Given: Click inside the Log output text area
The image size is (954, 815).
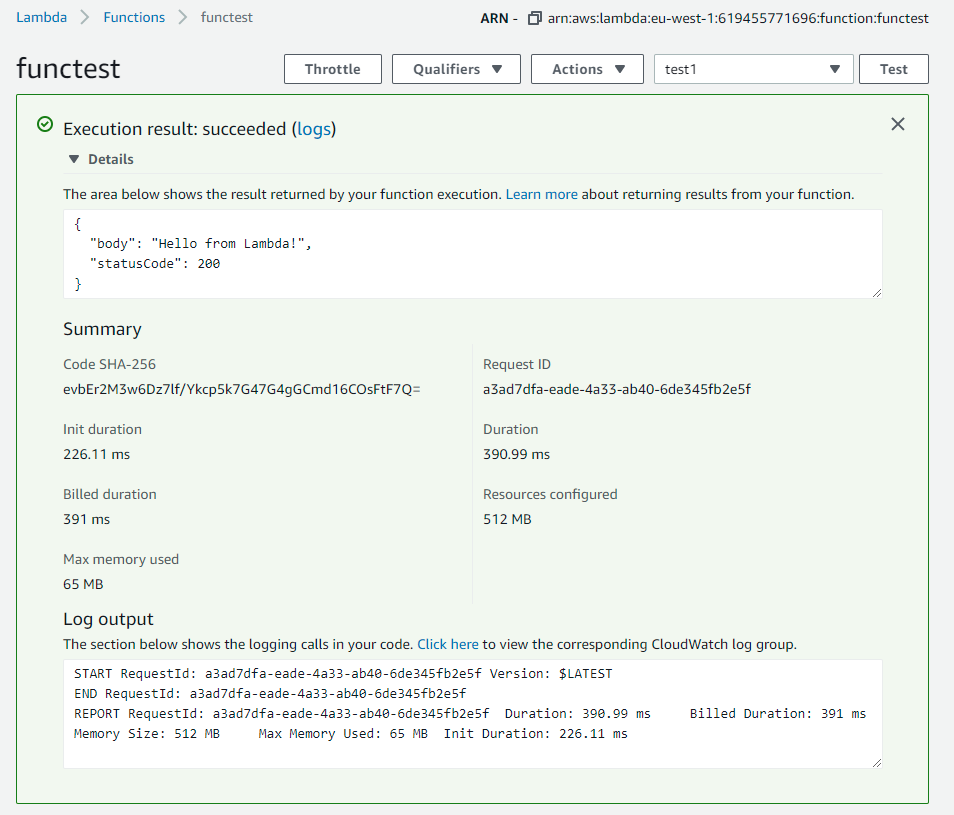Looking at the screenshot, I should [x=473, y=713].
